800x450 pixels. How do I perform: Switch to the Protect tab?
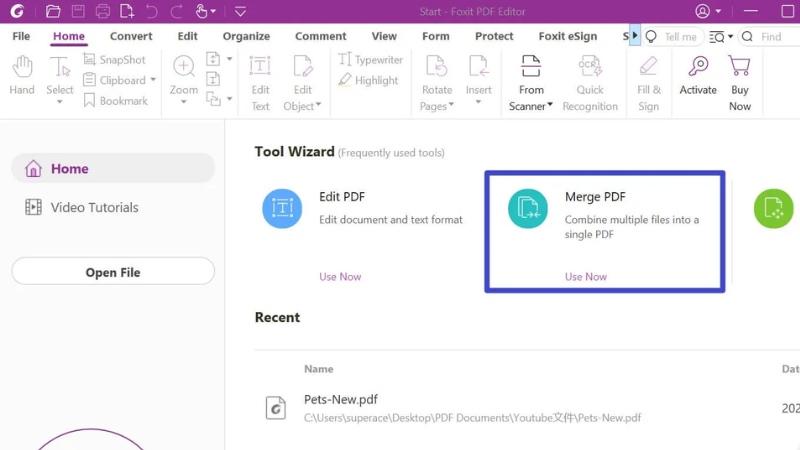pos(494,36)
